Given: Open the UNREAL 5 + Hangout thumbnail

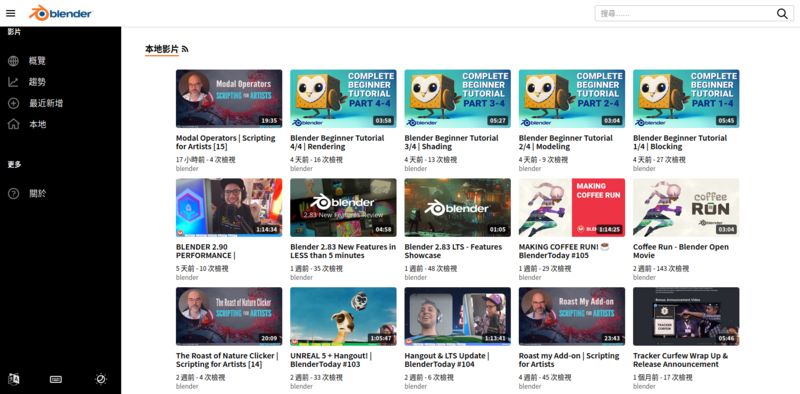Looking at the screenshot, I should coord(343,316).
